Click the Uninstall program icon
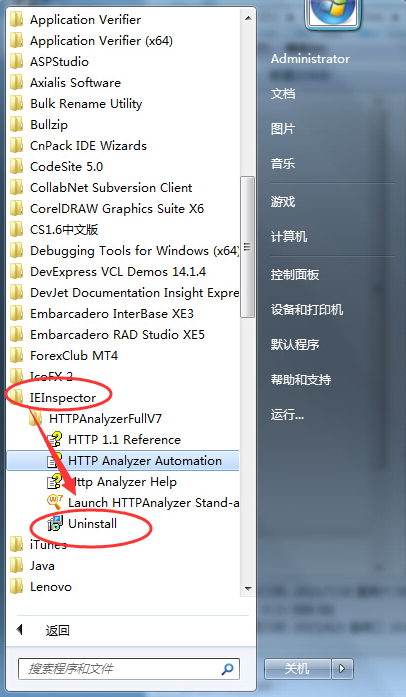This screenshot has width=406, height=697. click(56, 523)
